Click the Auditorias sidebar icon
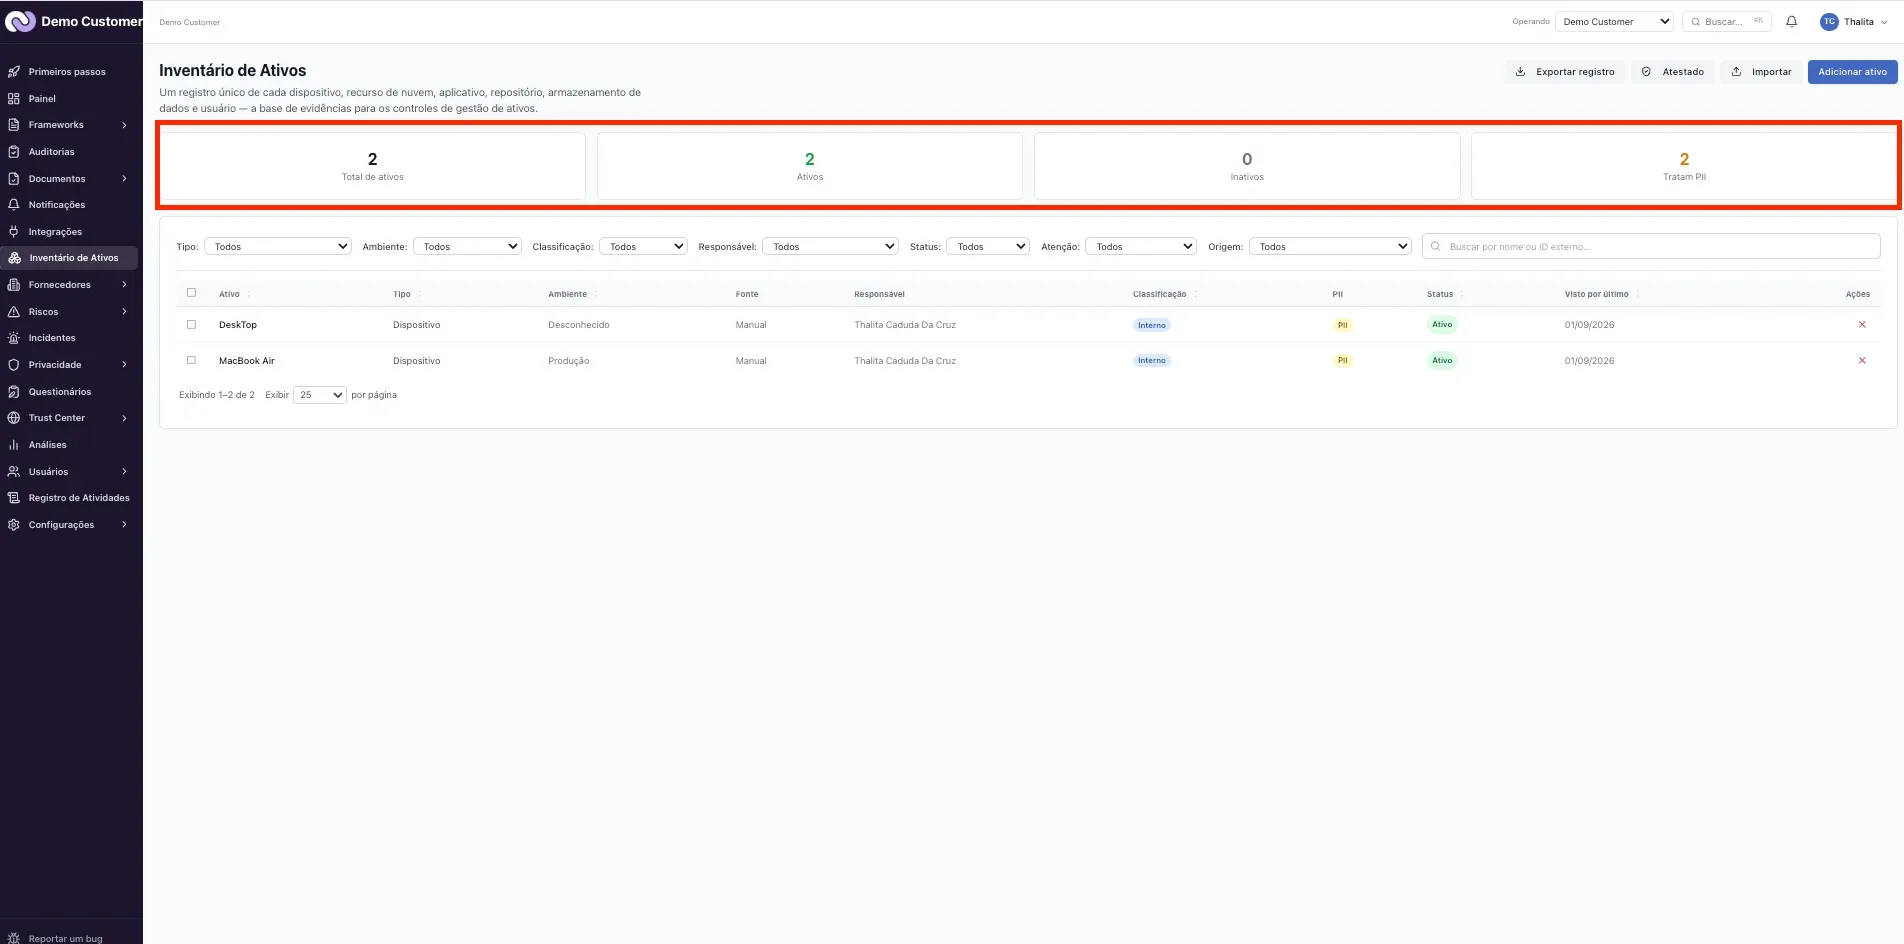Screen dimensions: 1904x944 14,152
